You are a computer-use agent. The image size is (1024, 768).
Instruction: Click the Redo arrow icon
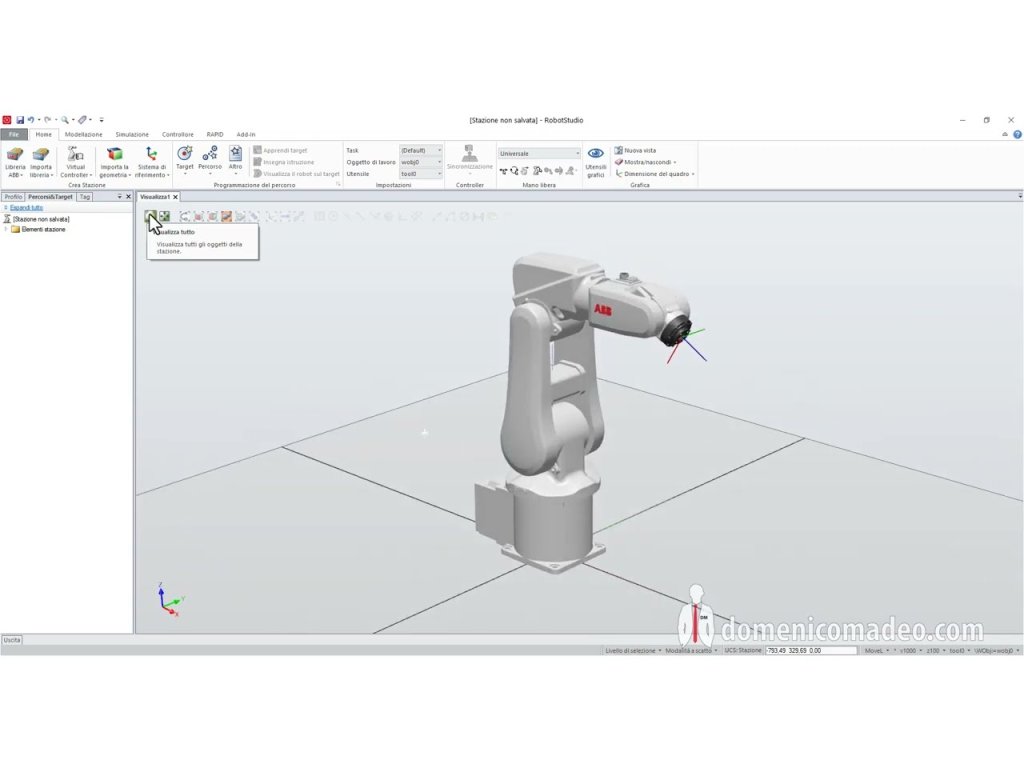[x=48, y=120]
